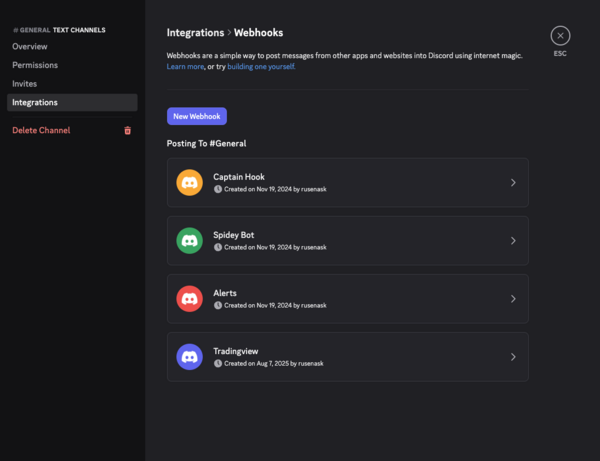The height and width of the screenshot is (461, 600).
Task: Click 'Created on Aug 7, 2025 by rusenask' text
Action: coord(274,363)
